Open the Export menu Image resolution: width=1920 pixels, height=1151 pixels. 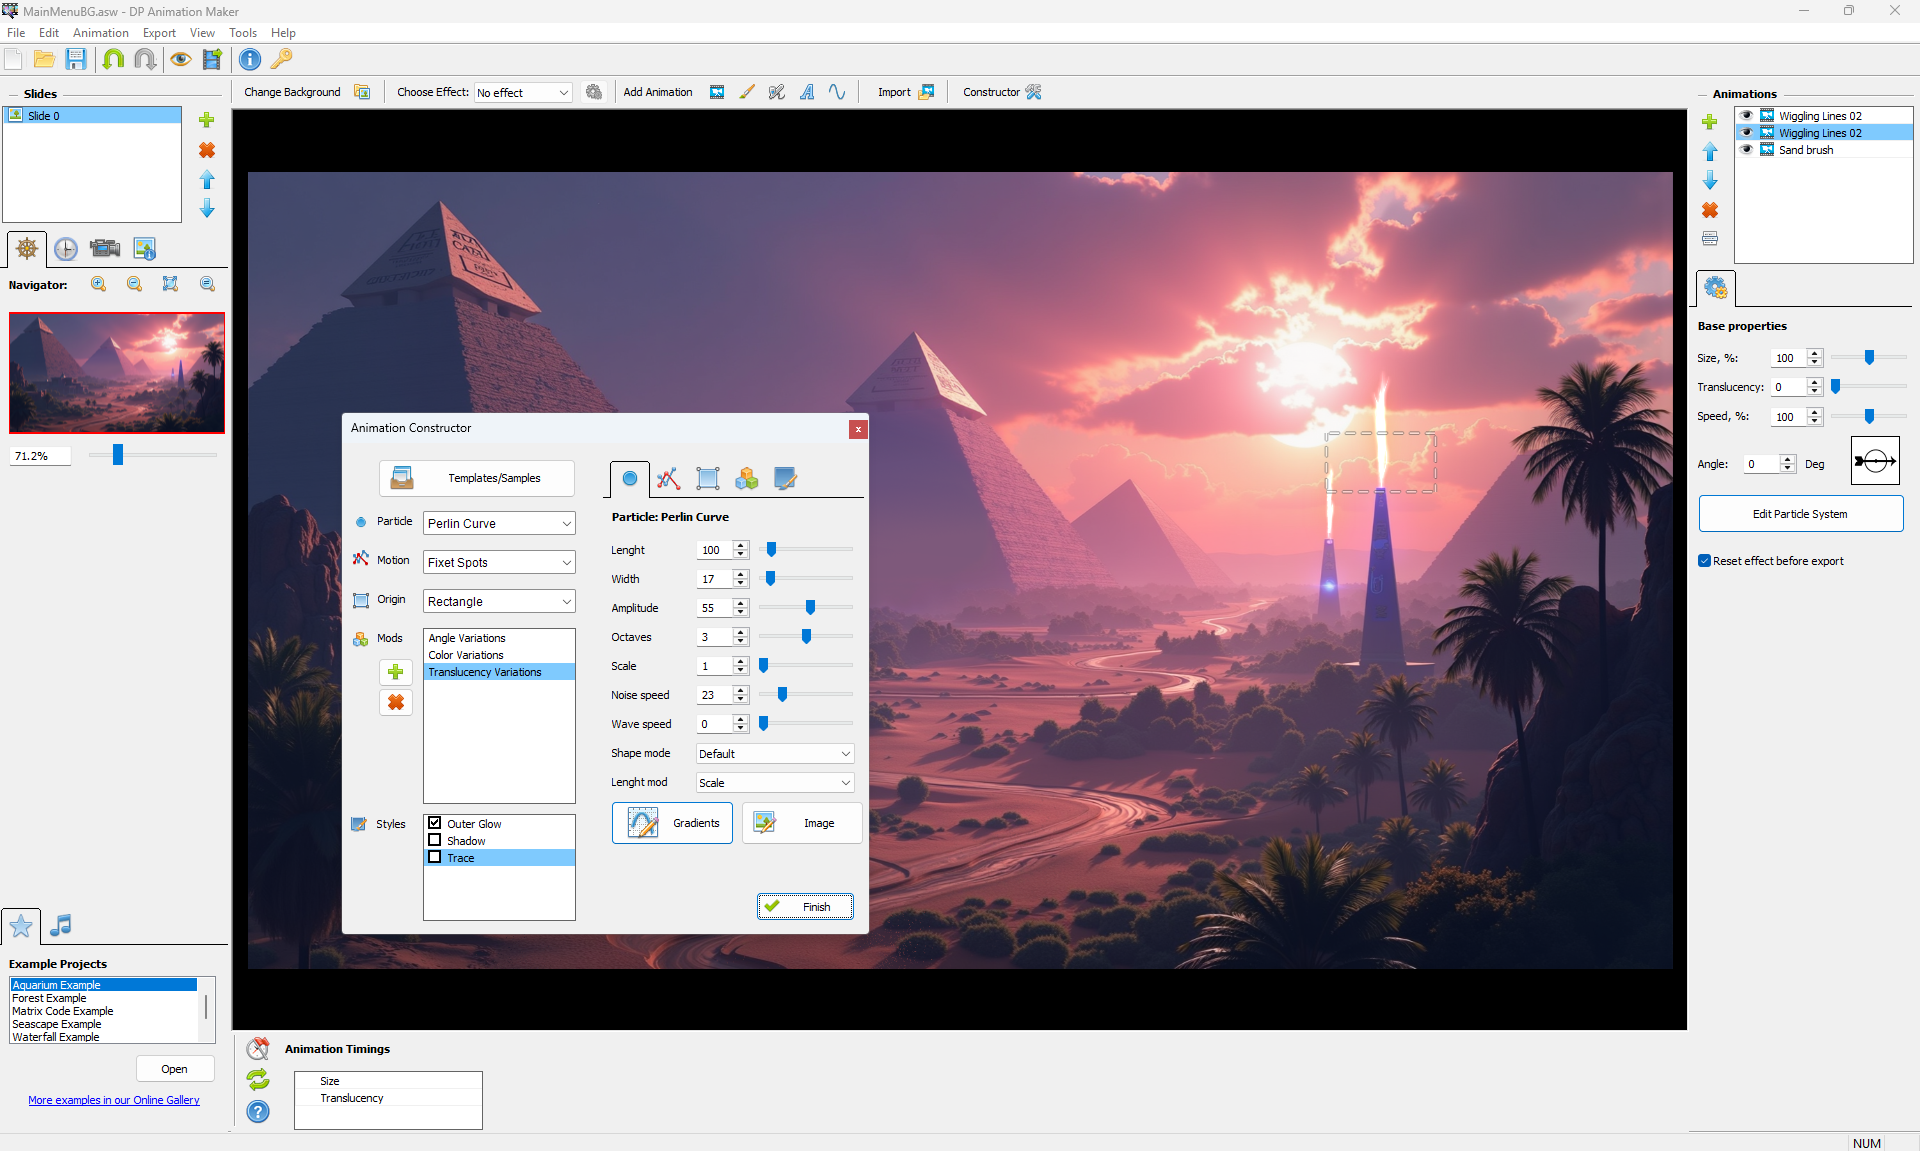159,33
